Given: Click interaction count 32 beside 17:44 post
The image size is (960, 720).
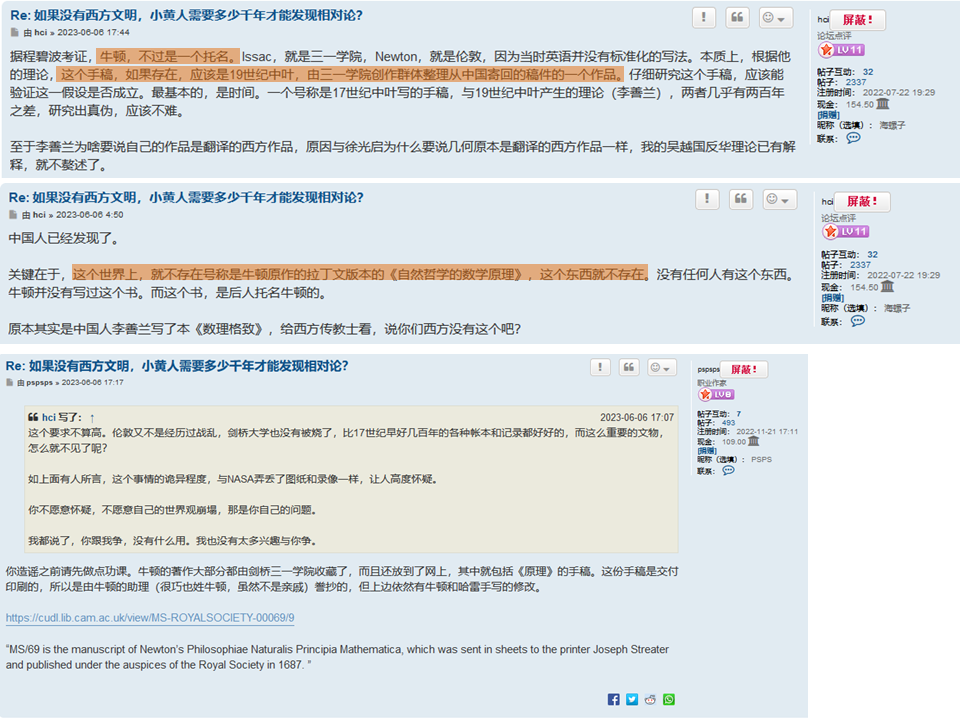Looking at the screenshot, I should coord(868,72).
